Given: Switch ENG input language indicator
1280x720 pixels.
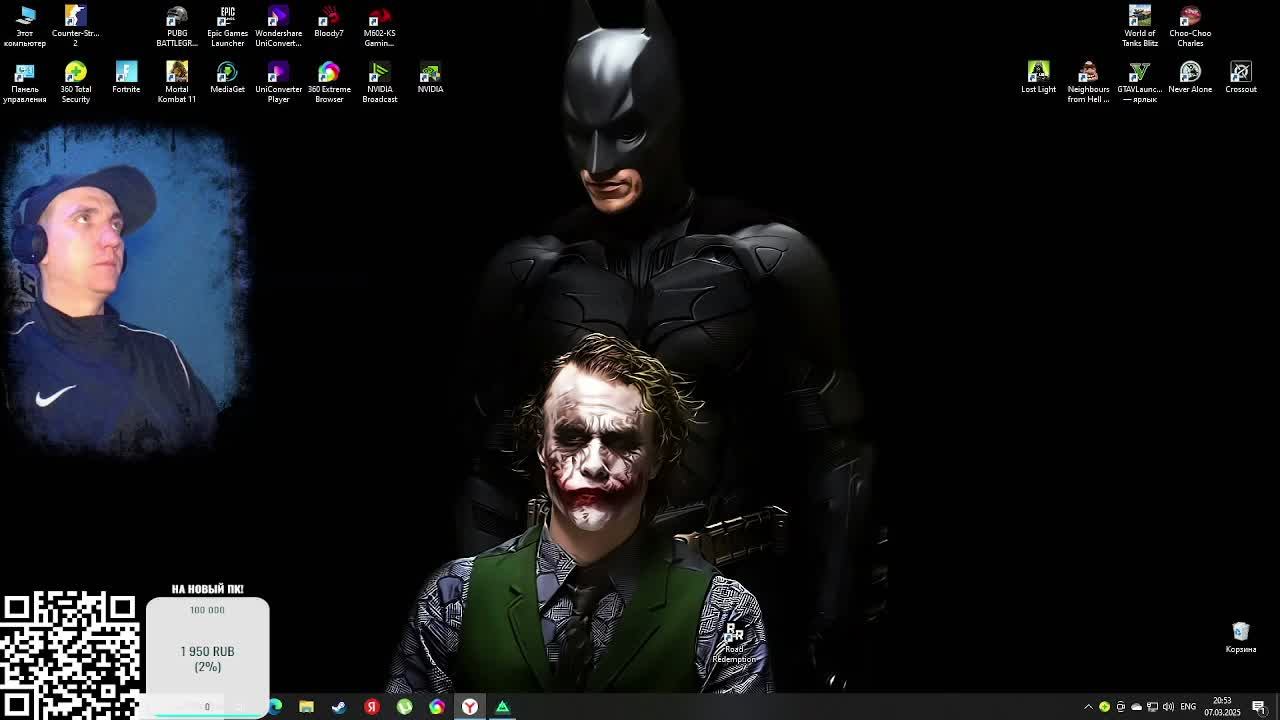Looking at the screenshot, I should 1188,707.
